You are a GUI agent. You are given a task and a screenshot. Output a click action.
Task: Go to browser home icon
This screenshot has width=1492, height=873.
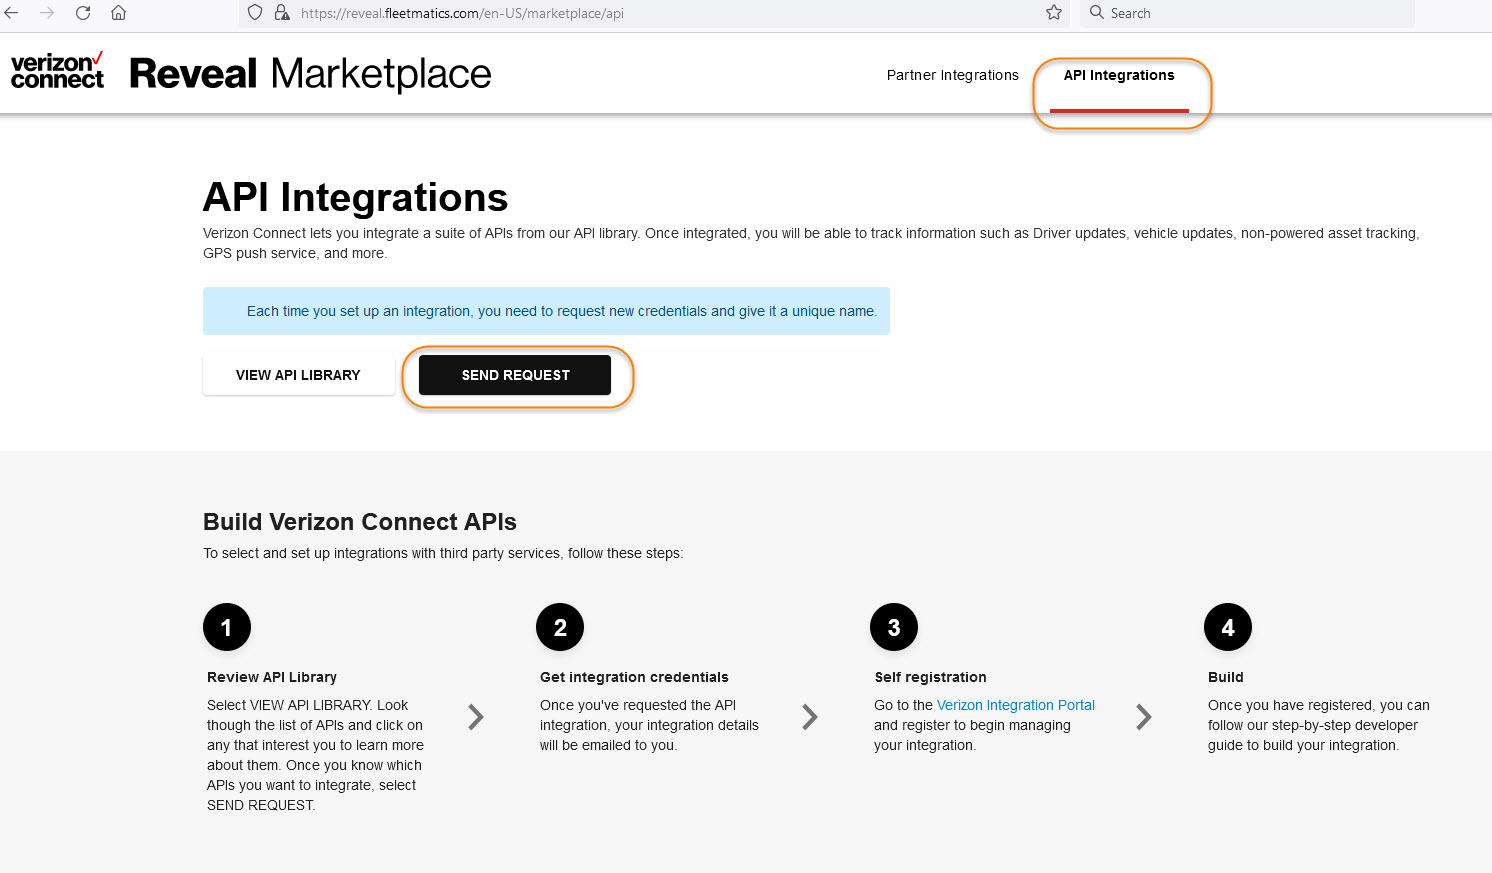[x=118, y=13]
